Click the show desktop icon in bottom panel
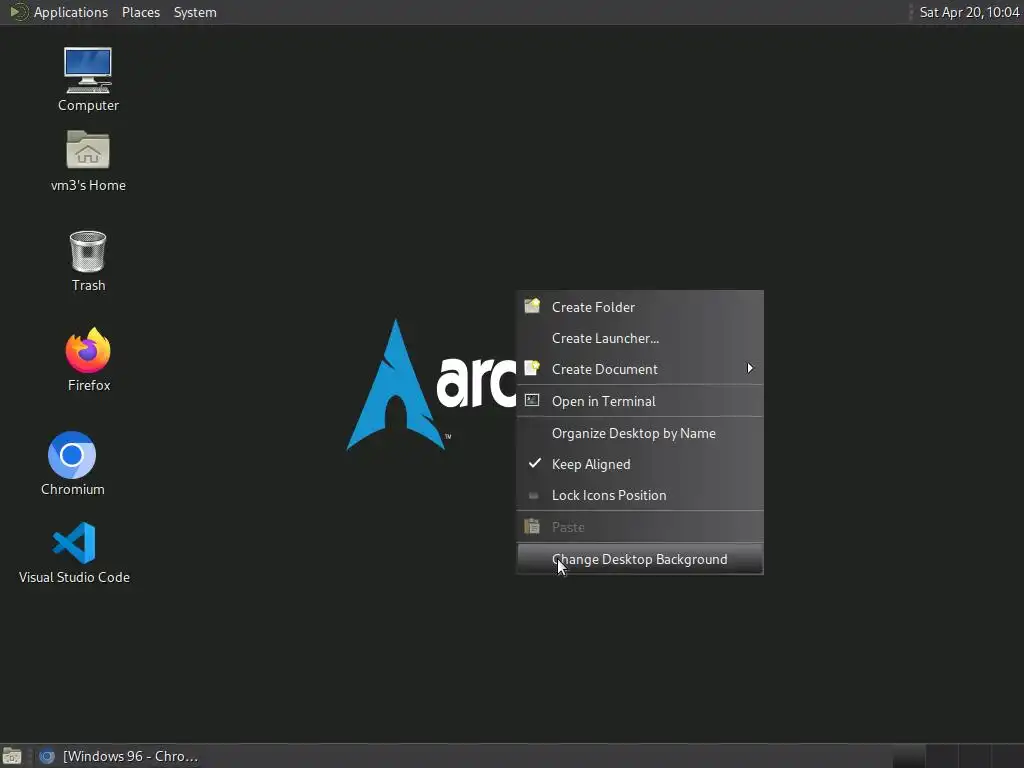Viewport: 1024px width, 768px height. 12,756
